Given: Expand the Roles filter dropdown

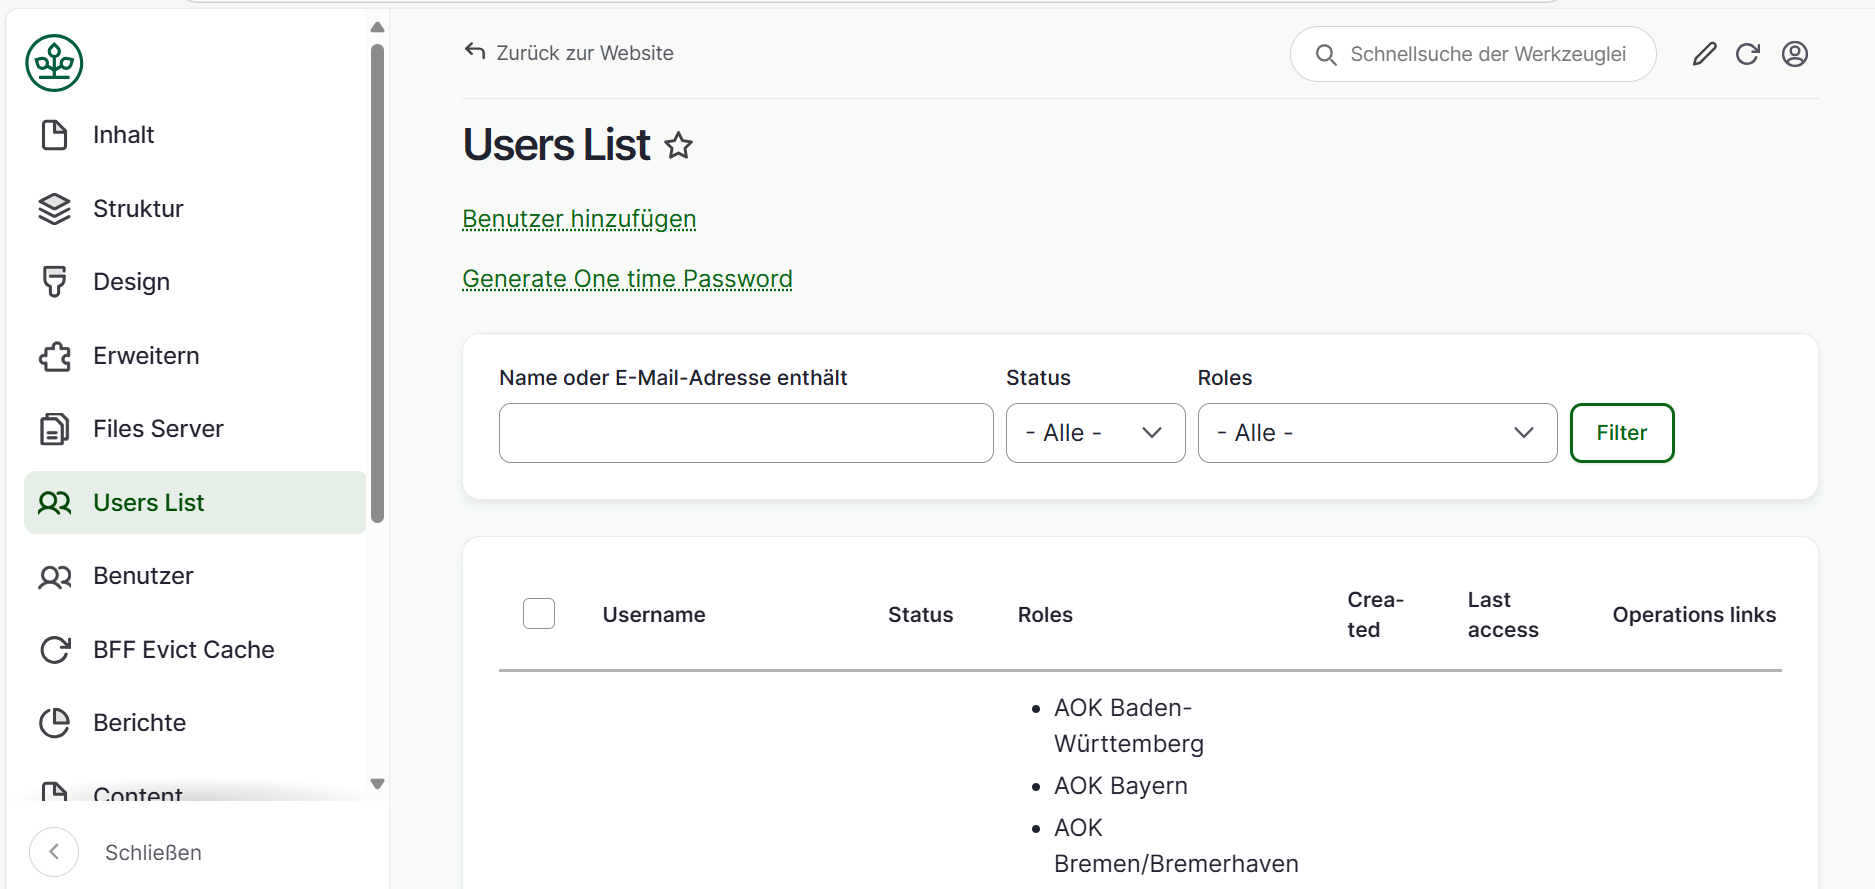Looking at the screenshot, I should coord(1376,433).
